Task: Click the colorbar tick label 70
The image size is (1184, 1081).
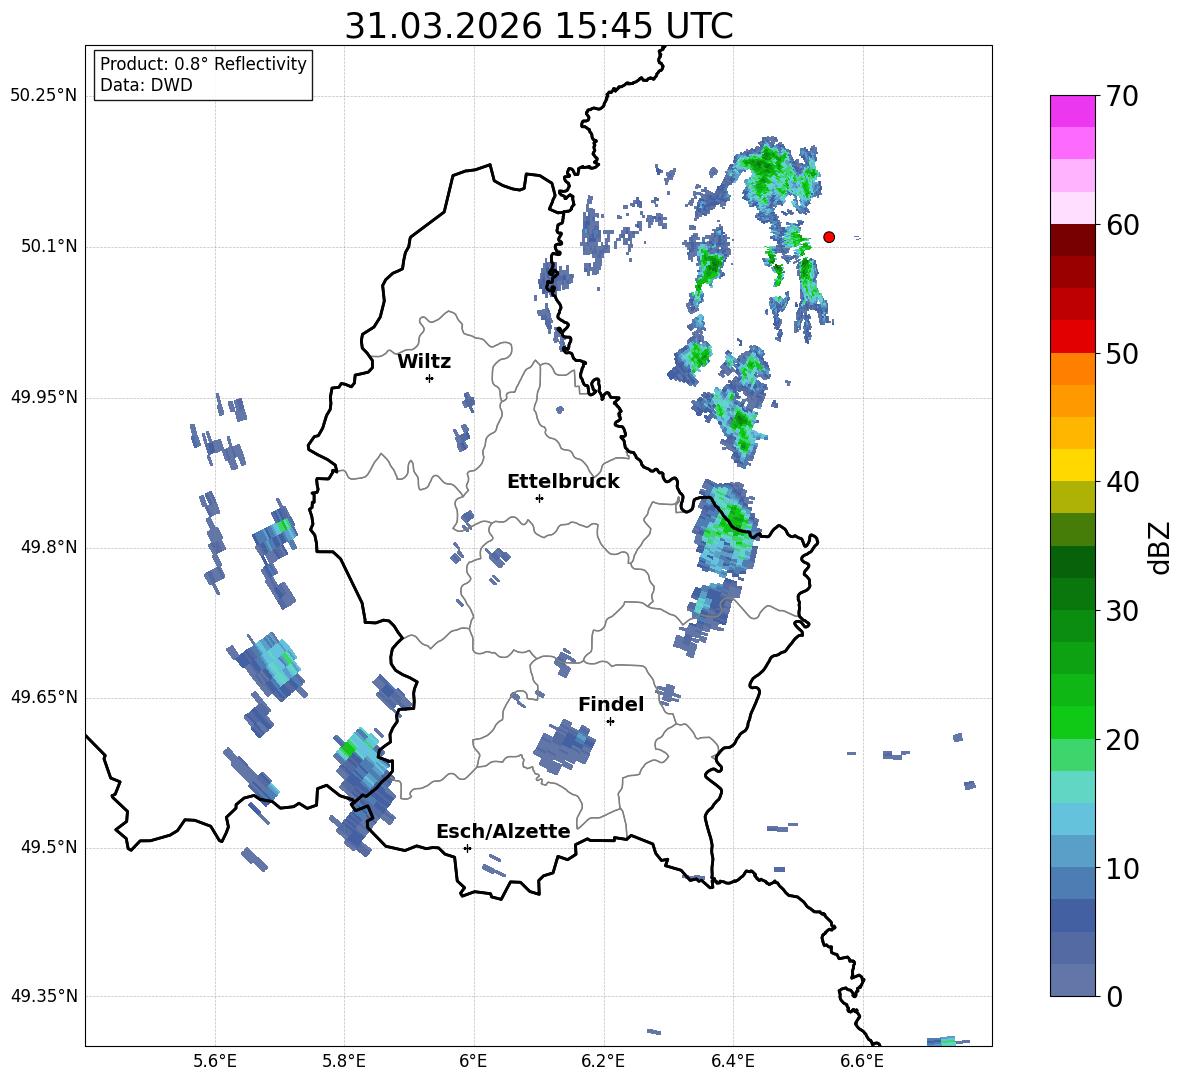Action: tap(1122, 97)
